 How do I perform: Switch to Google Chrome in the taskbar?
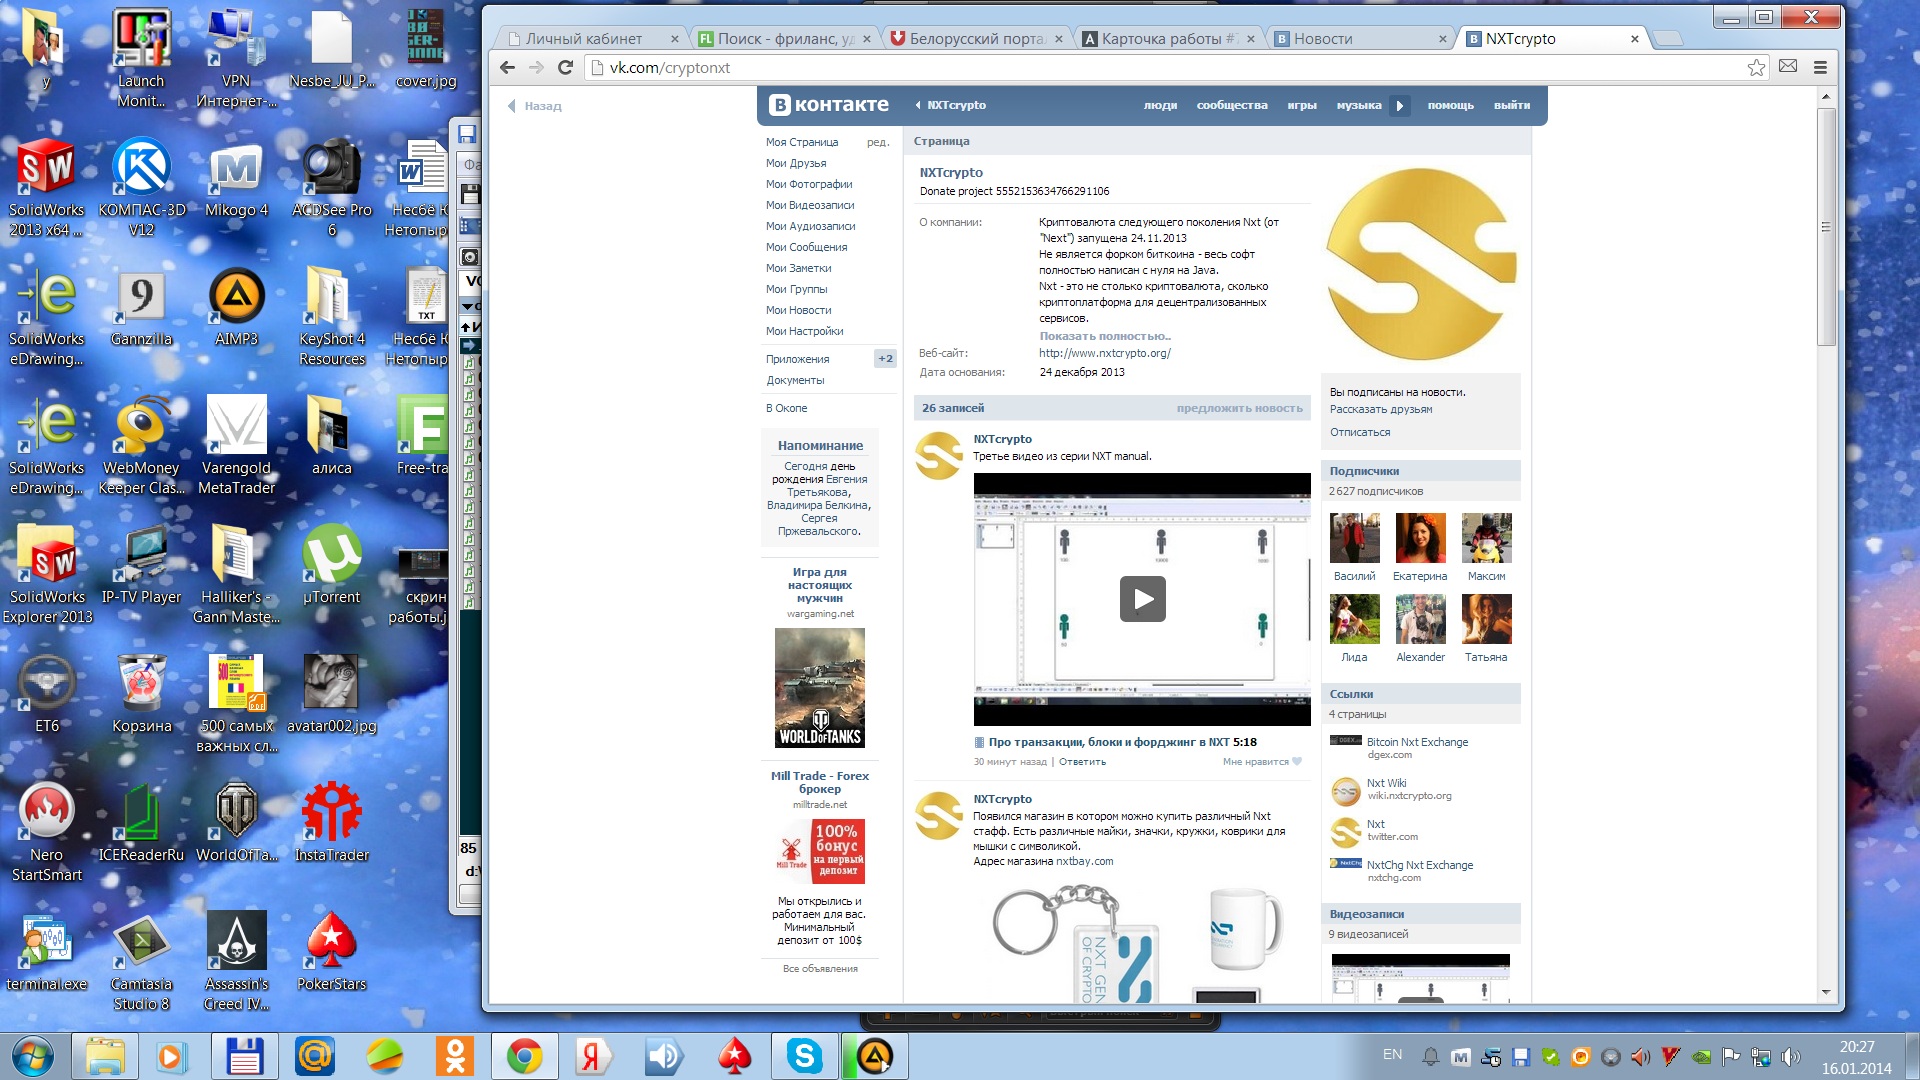[524, 1056]
